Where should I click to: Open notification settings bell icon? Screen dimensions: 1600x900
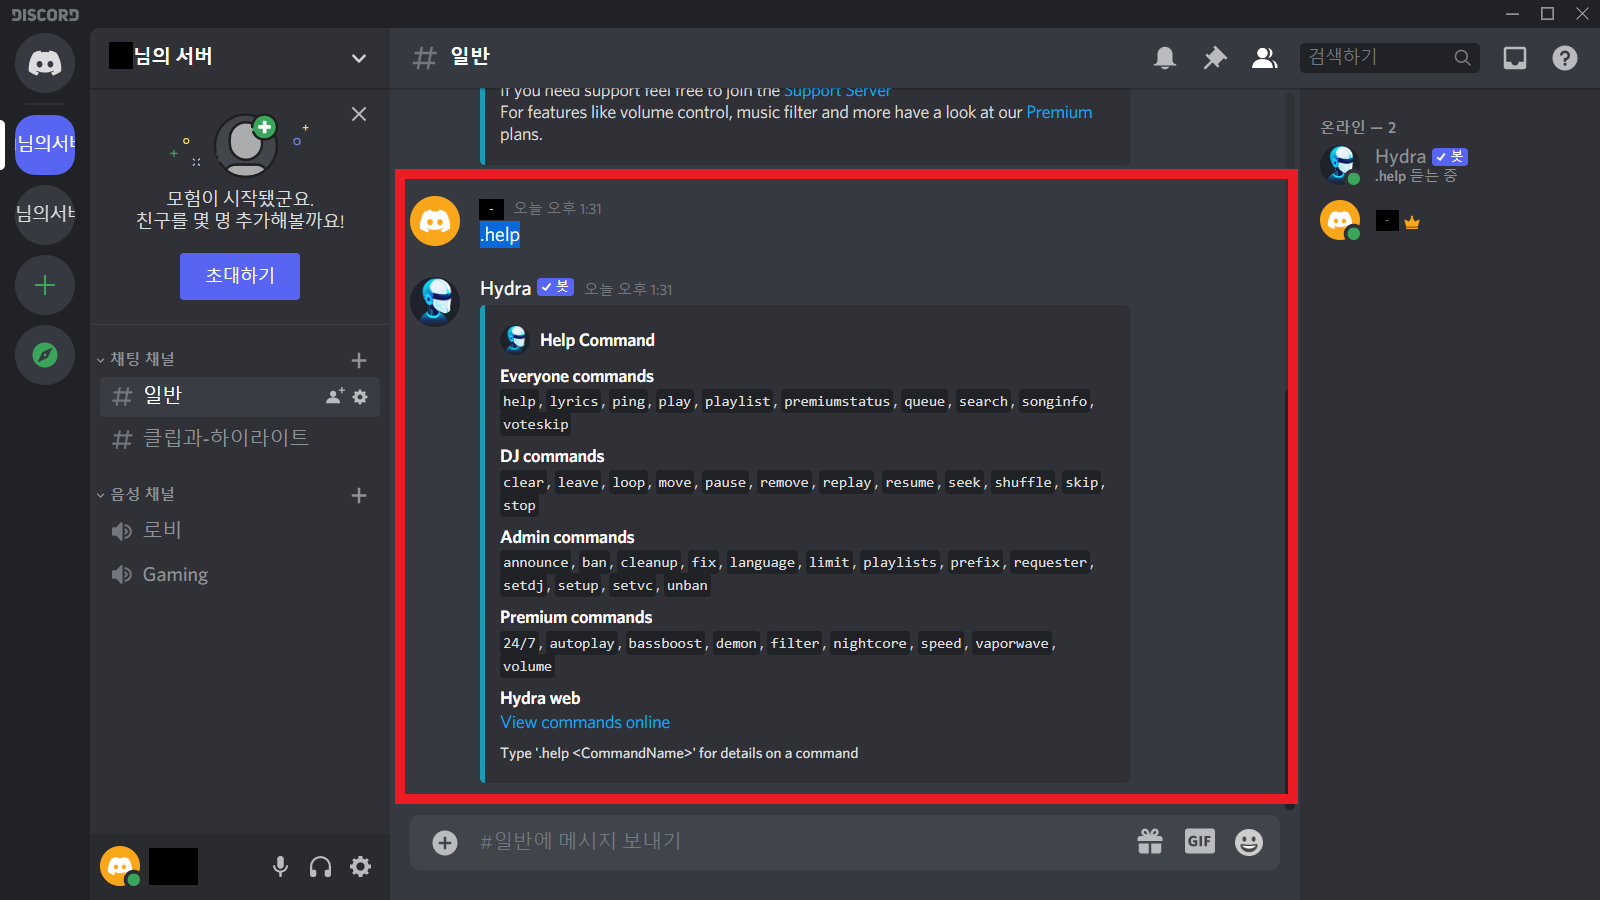point(1165,58)
